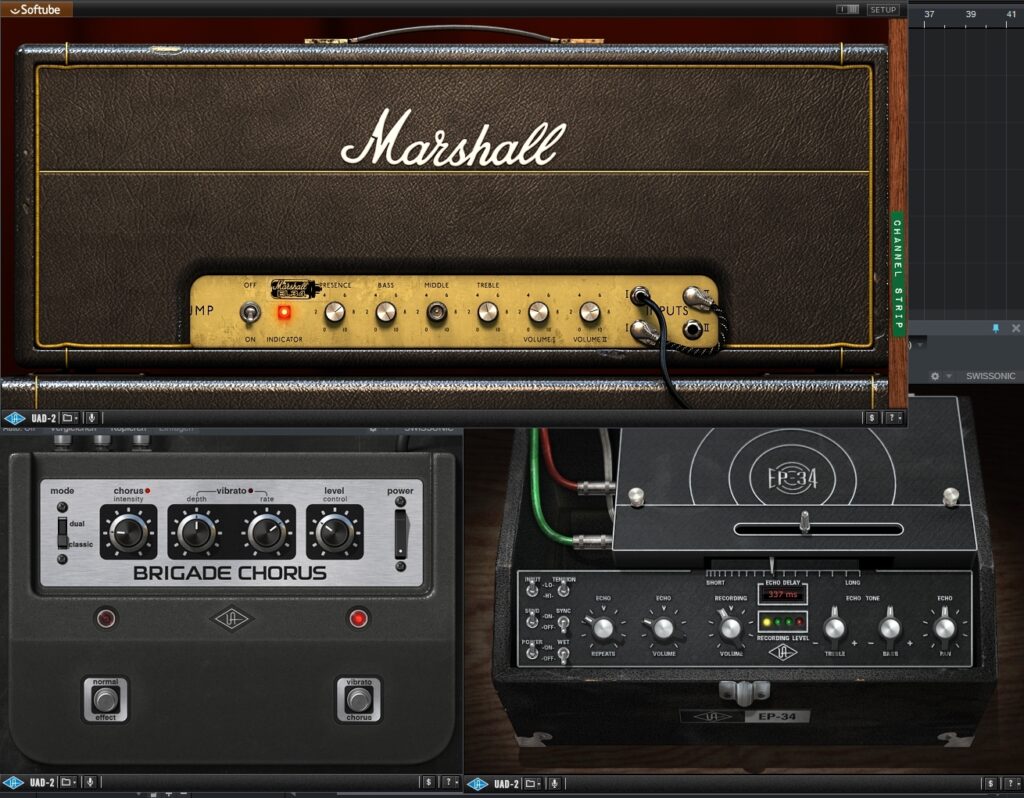Screen dimensions: 1024x798
Task: Click the SWISSONIC label in DAW panel
Action: tap(991, 376)
